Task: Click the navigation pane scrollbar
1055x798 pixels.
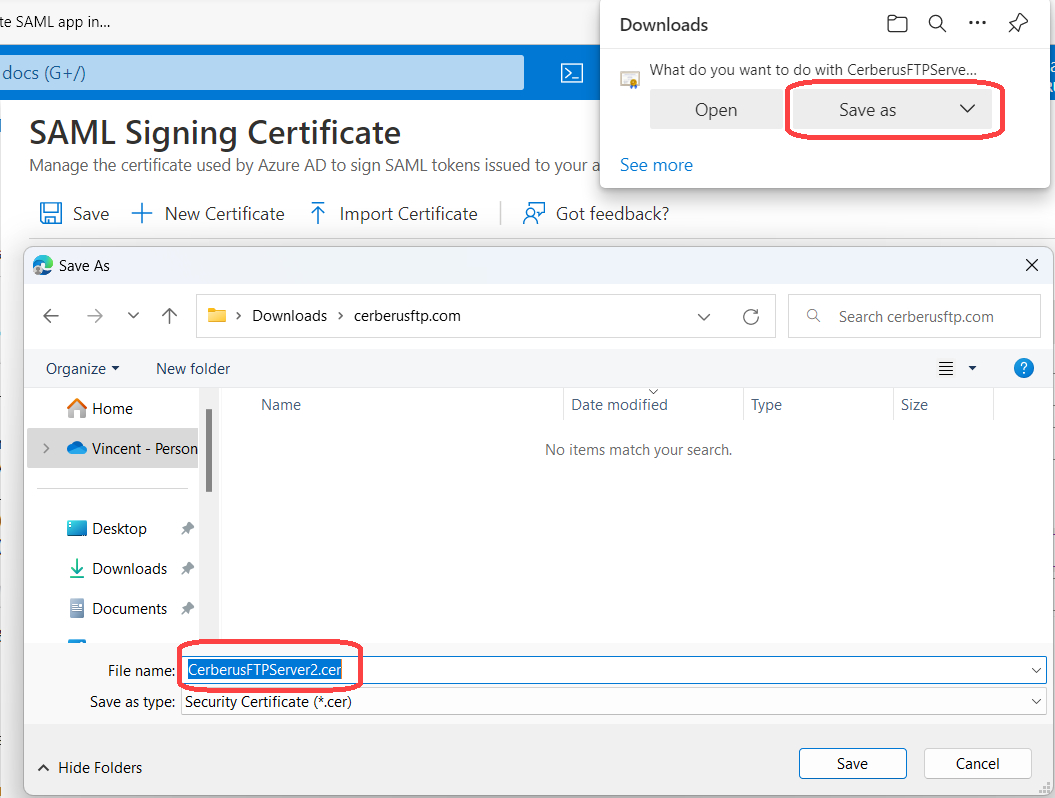Action: (x=209, y=450)
